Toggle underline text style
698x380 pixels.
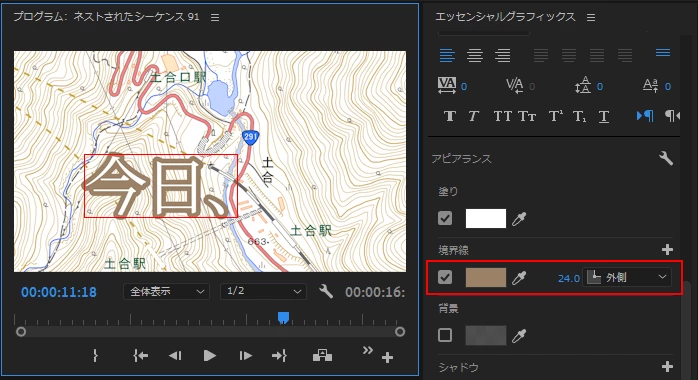(604, 117)
